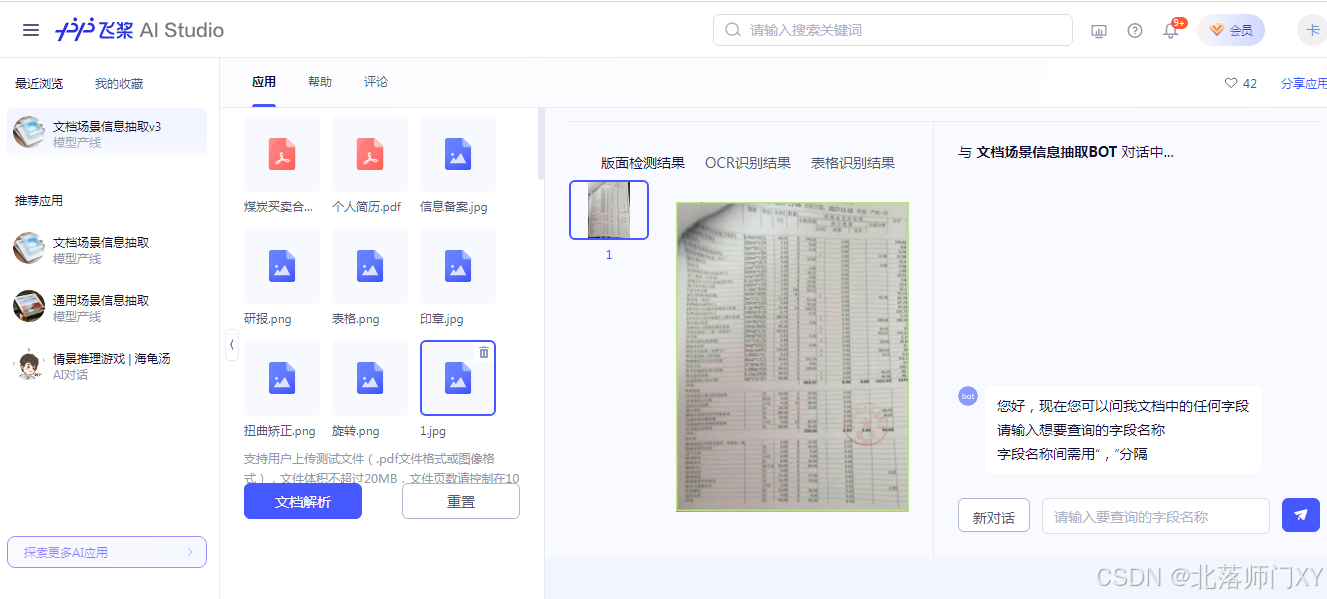Select page 1 thumbnail in detection results

click(x=608, y=210)
